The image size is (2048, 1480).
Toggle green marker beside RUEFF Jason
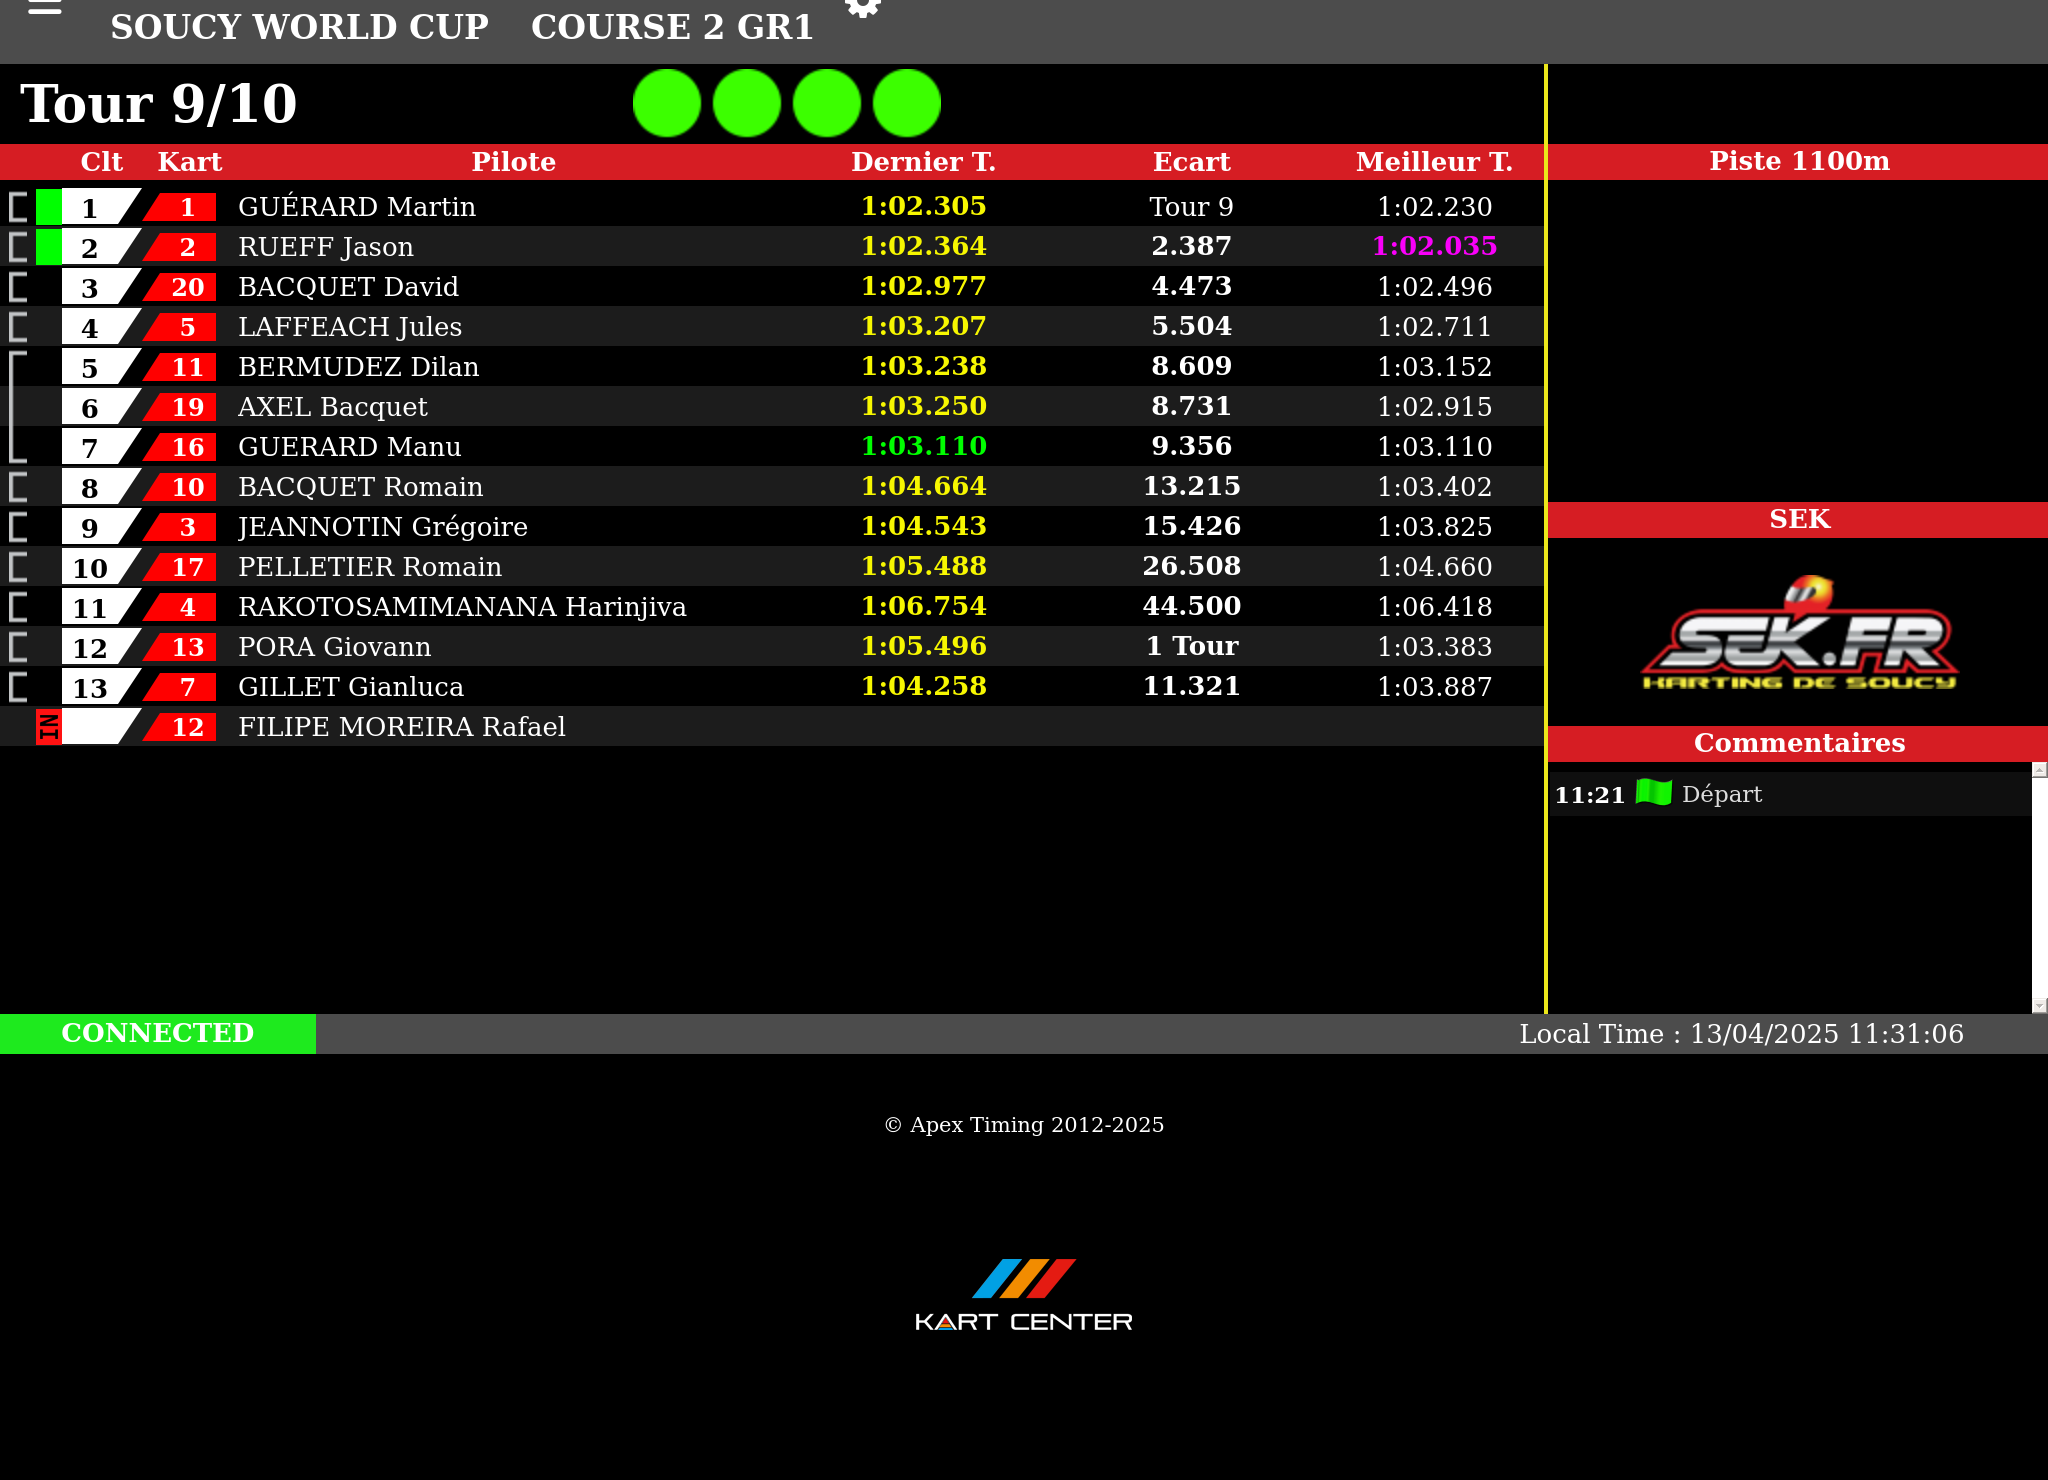[x=48, y=247]
